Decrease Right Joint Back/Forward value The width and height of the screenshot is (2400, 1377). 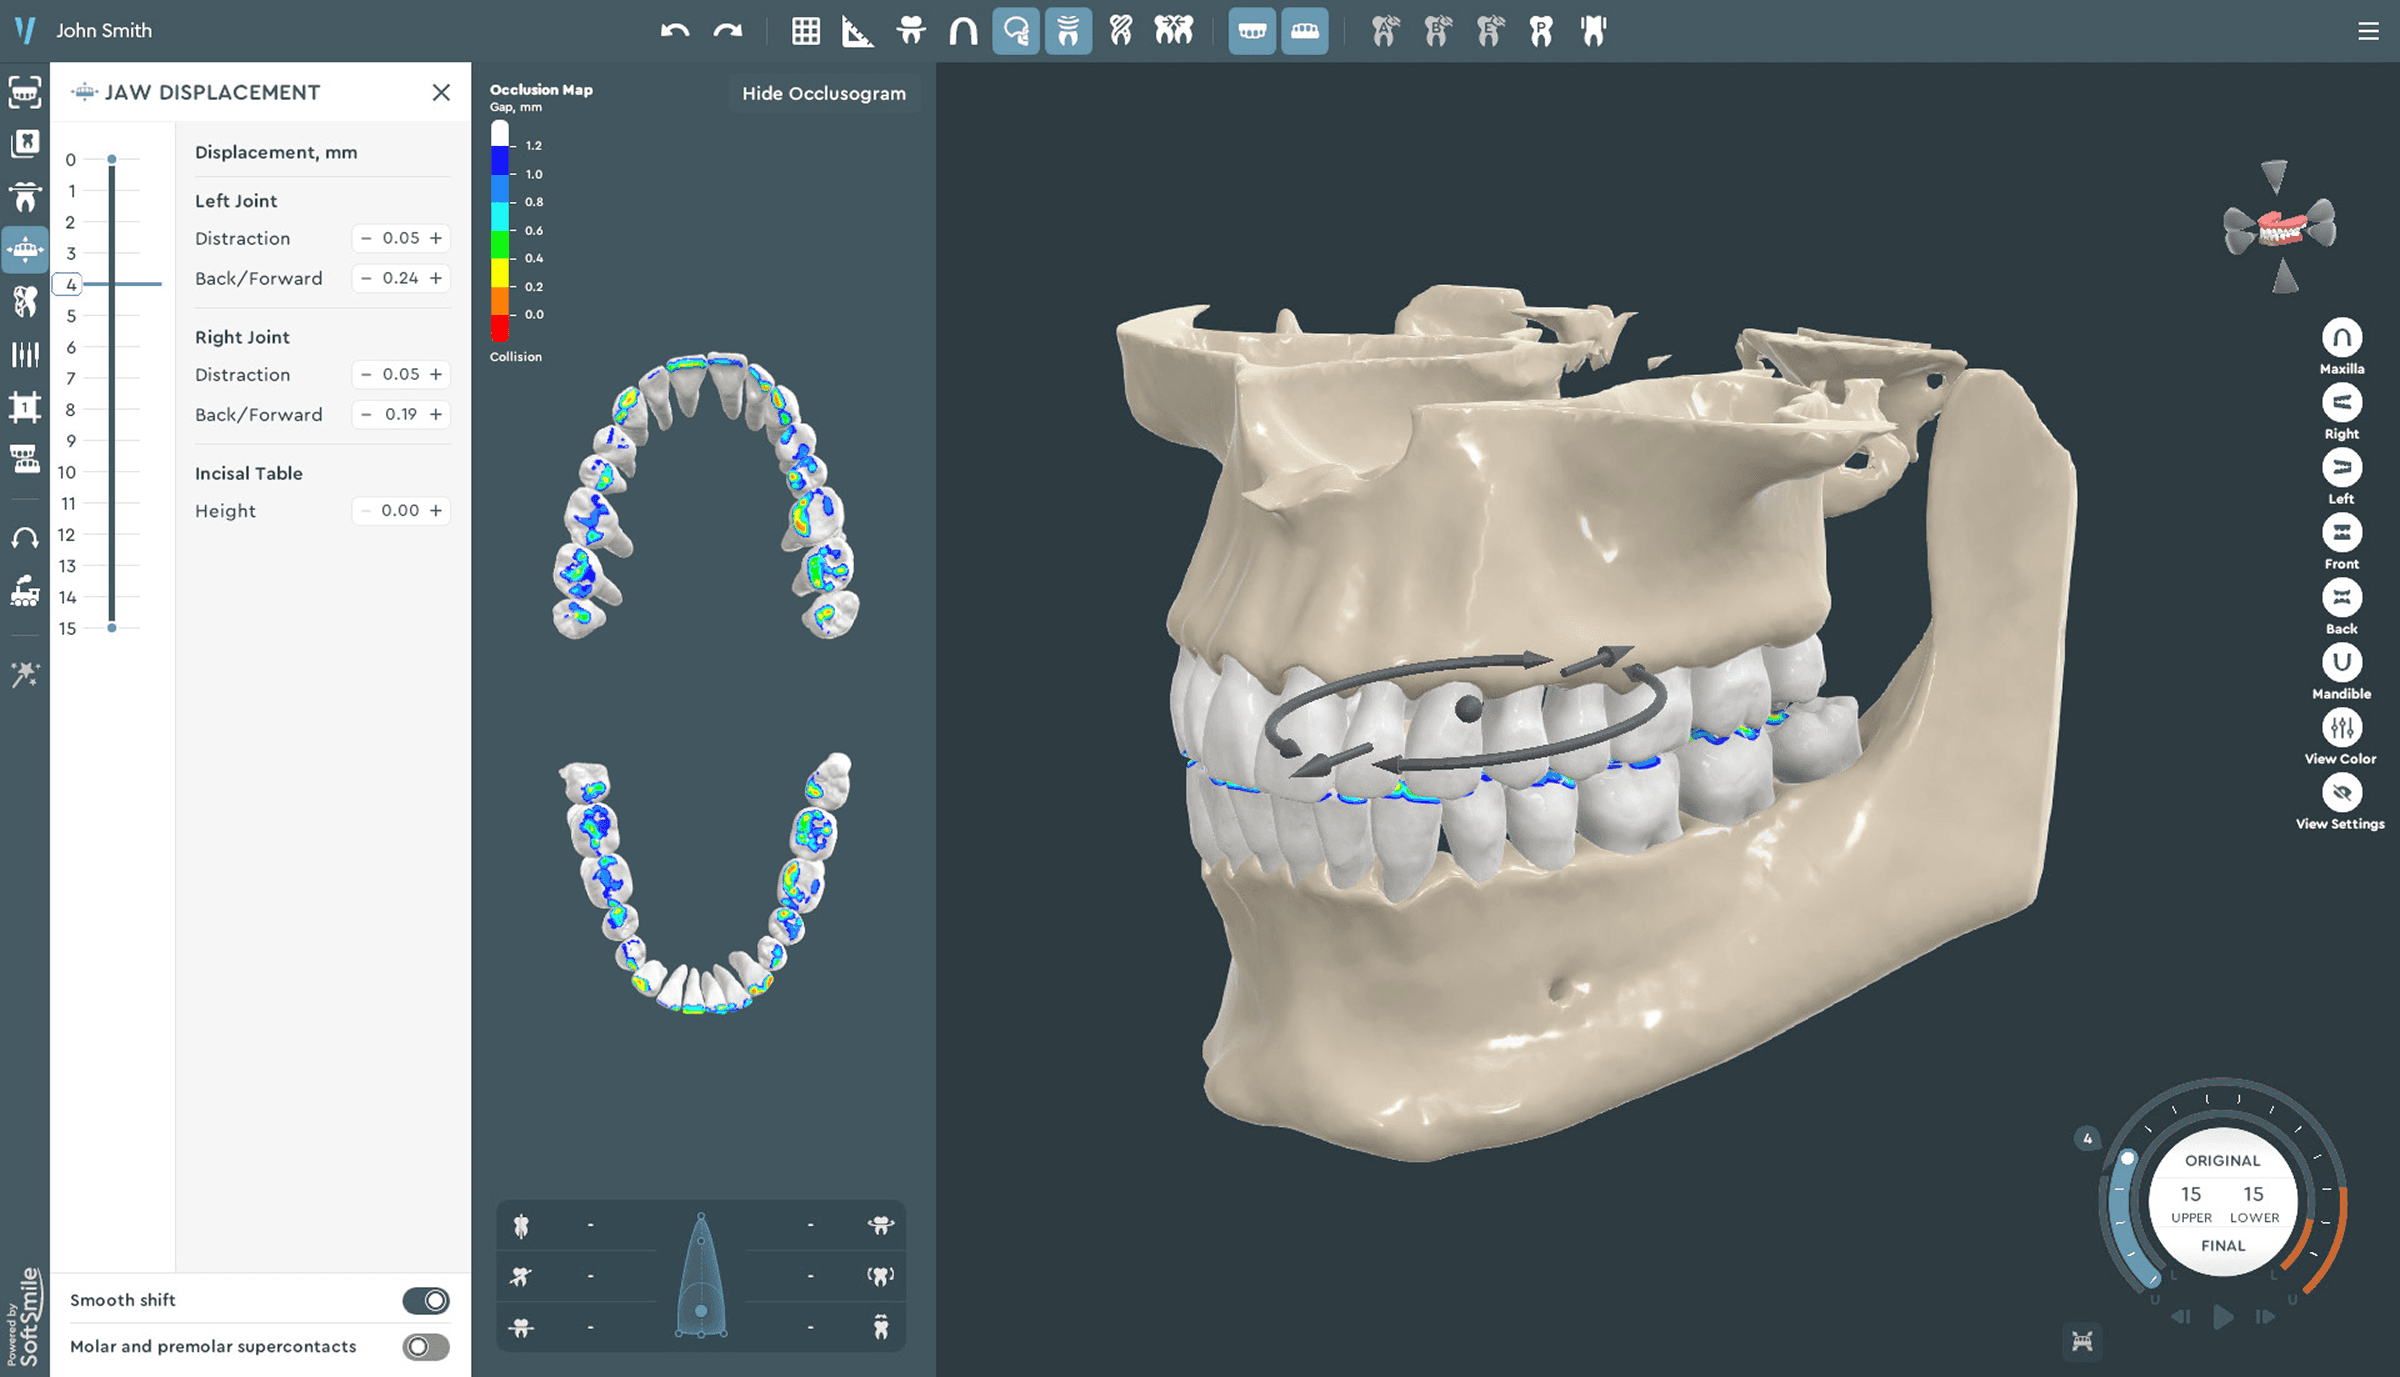tap(366, 414)
